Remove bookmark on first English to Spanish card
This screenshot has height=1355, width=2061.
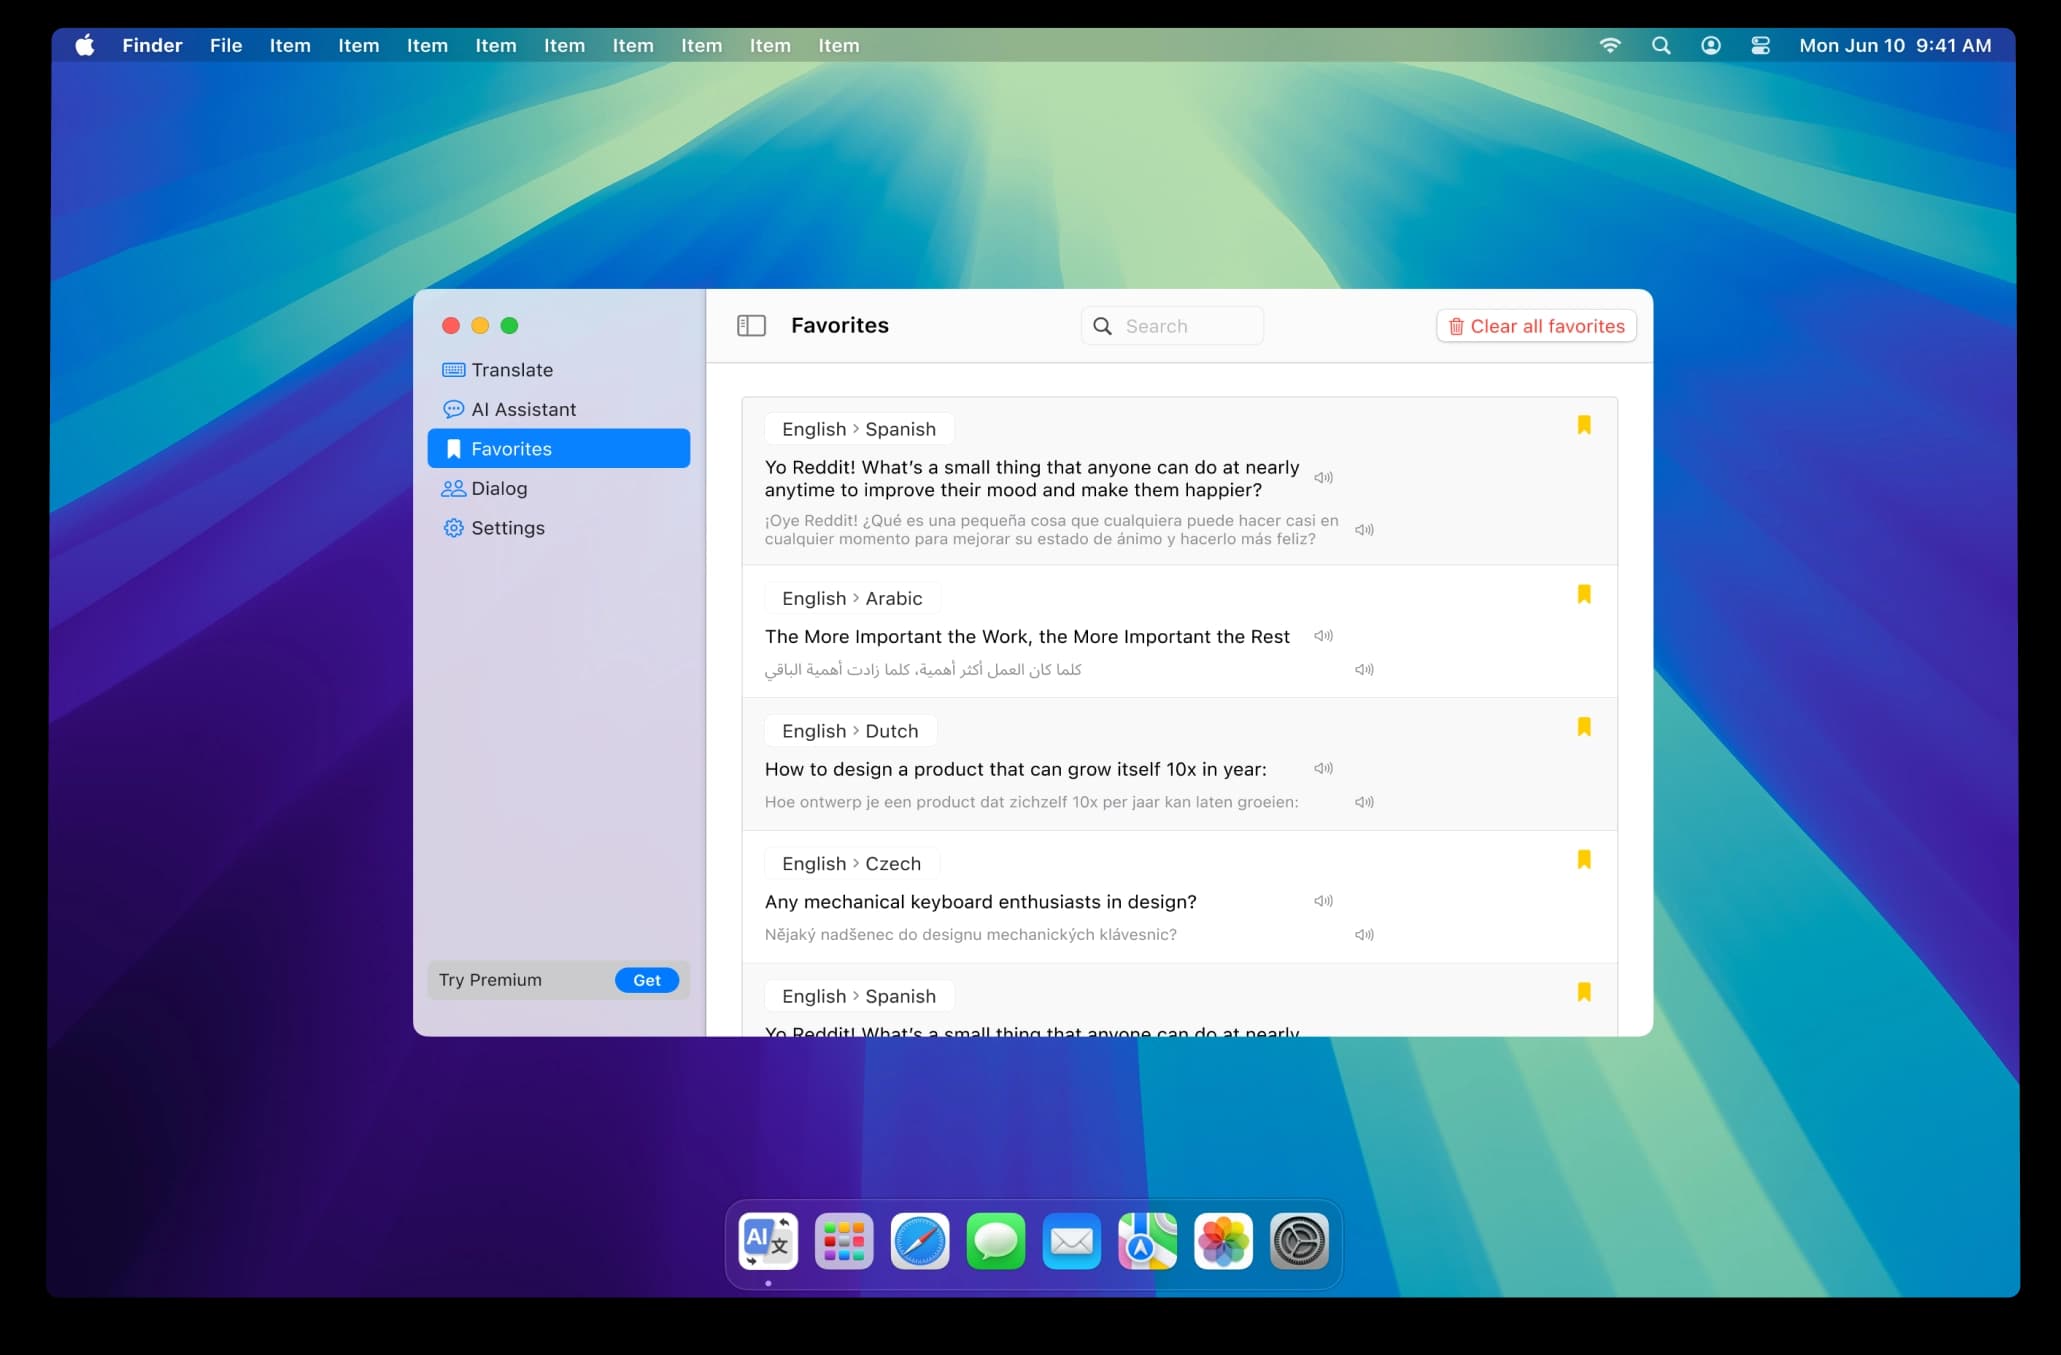point(1584,425)
